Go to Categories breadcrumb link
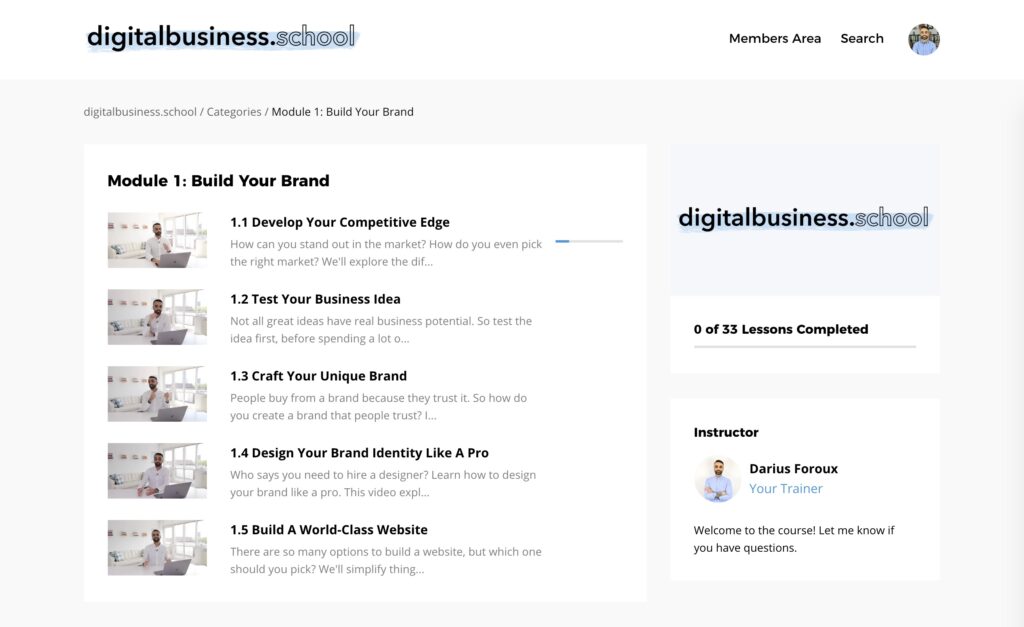Viewport: 1024px width, 627px height. [234, 112]
